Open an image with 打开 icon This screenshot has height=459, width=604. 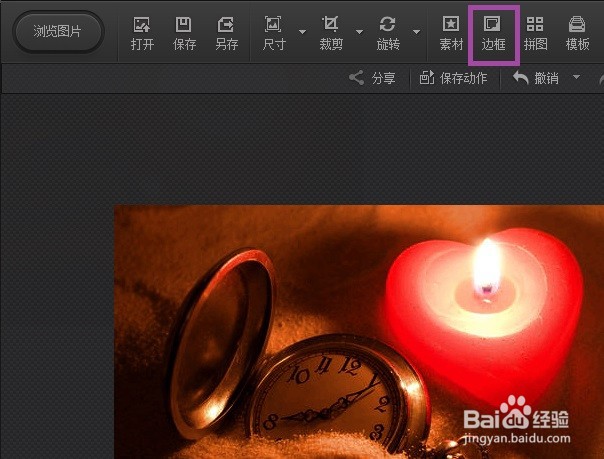142,34
